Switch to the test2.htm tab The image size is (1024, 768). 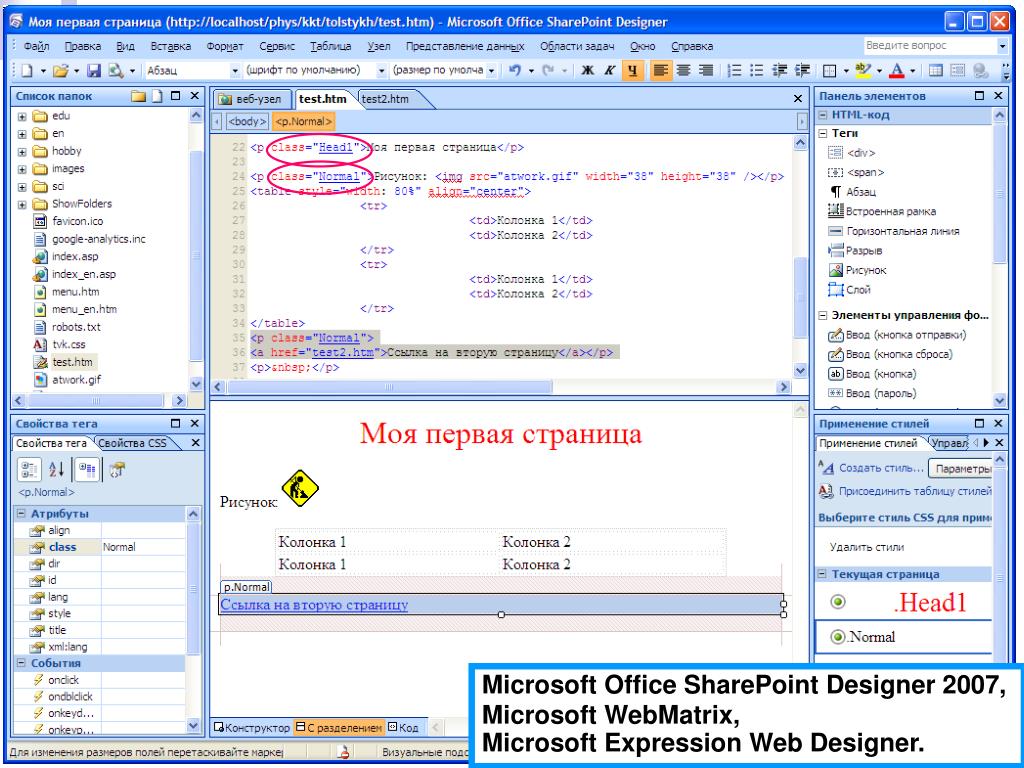click(385, 98)
